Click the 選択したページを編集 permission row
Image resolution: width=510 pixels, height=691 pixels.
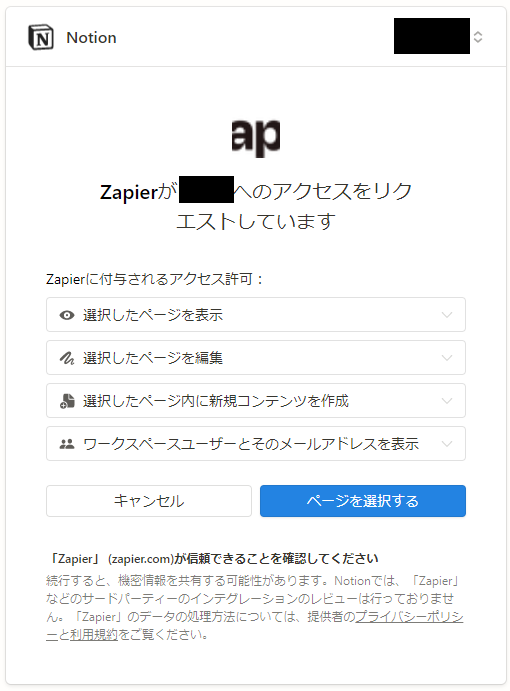tap(256, 358)
